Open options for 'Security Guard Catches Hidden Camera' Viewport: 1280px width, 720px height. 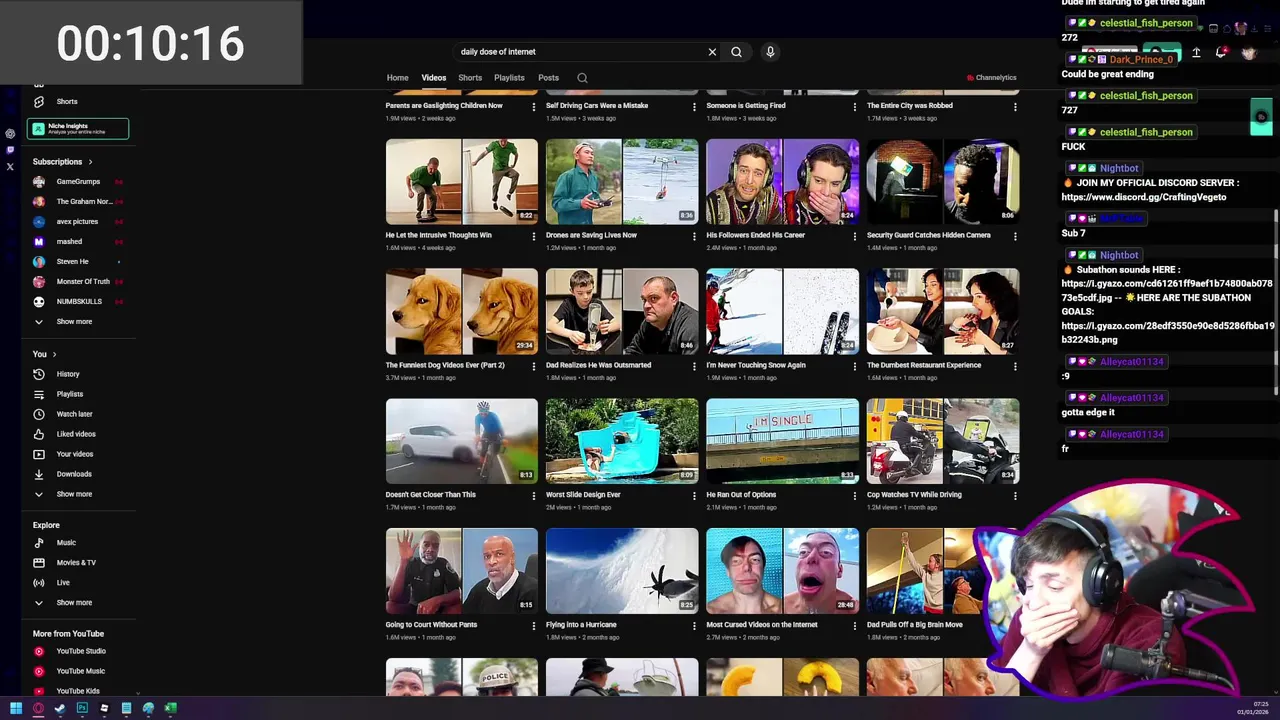coord(1015,236)
